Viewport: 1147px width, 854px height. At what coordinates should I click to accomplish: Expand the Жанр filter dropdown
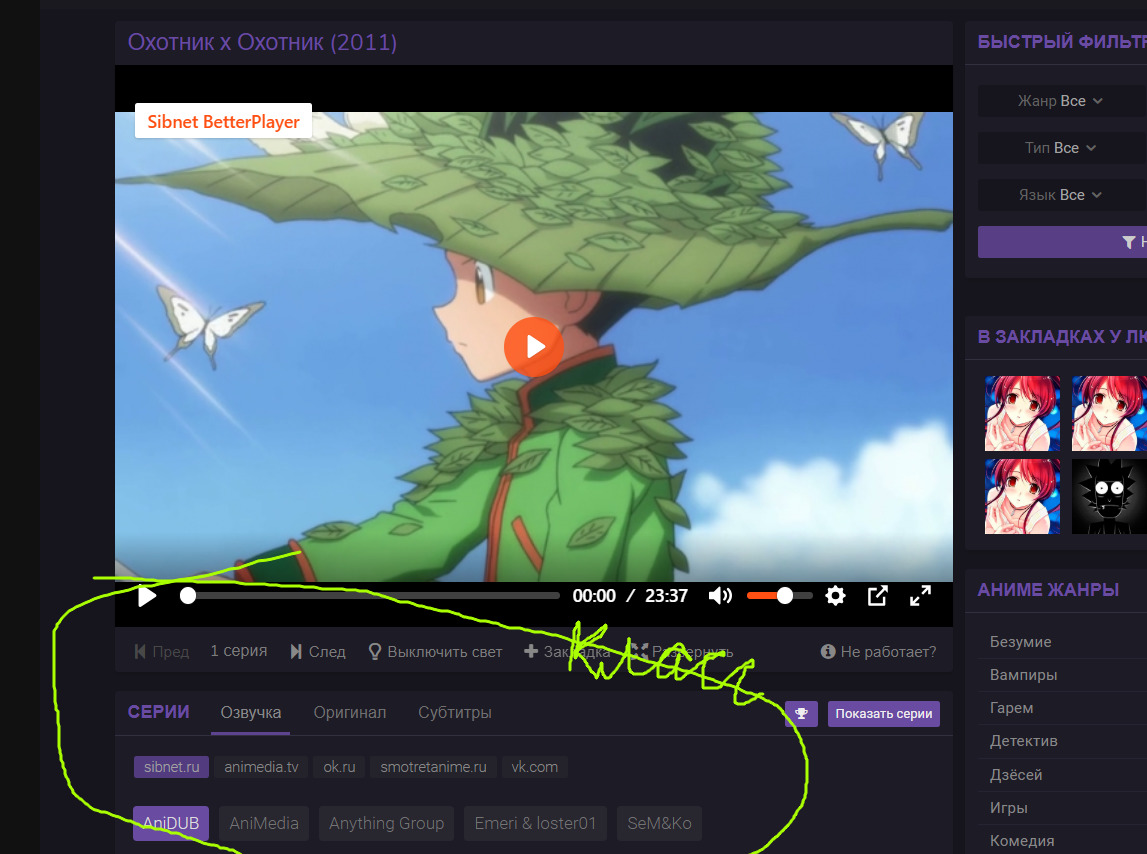1060,101
